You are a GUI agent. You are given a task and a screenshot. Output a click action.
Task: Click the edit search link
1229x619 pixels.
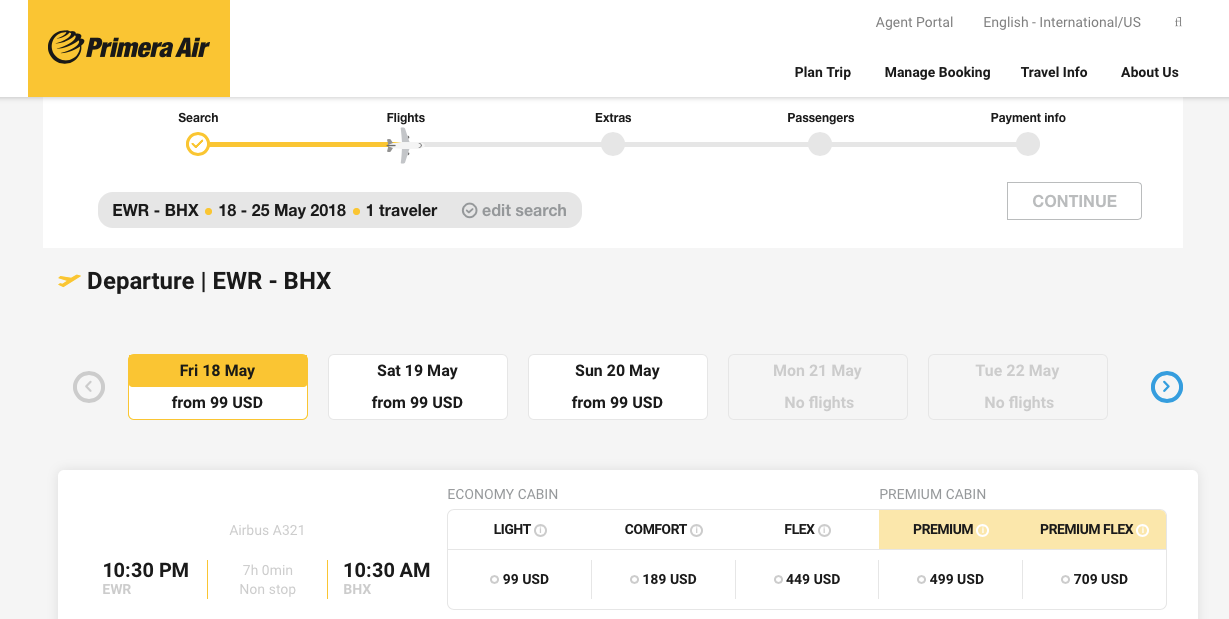514,210
